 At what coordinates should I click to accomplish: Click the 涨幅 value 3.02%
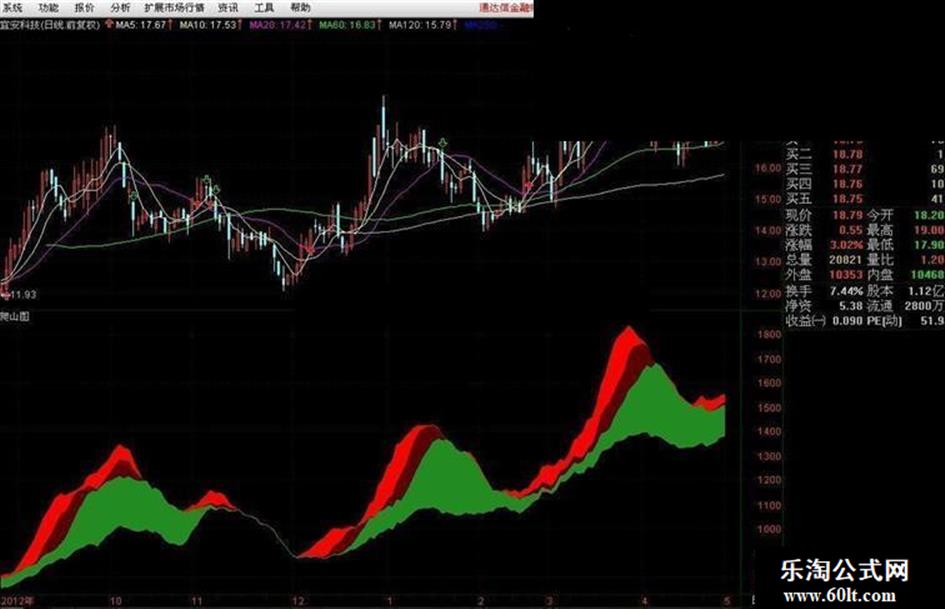(846, 245)
